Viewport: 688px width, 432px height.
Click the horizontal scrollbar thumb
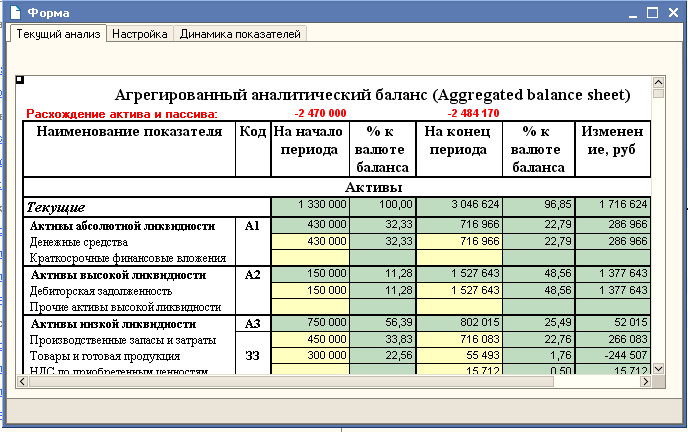pos(291,382)
